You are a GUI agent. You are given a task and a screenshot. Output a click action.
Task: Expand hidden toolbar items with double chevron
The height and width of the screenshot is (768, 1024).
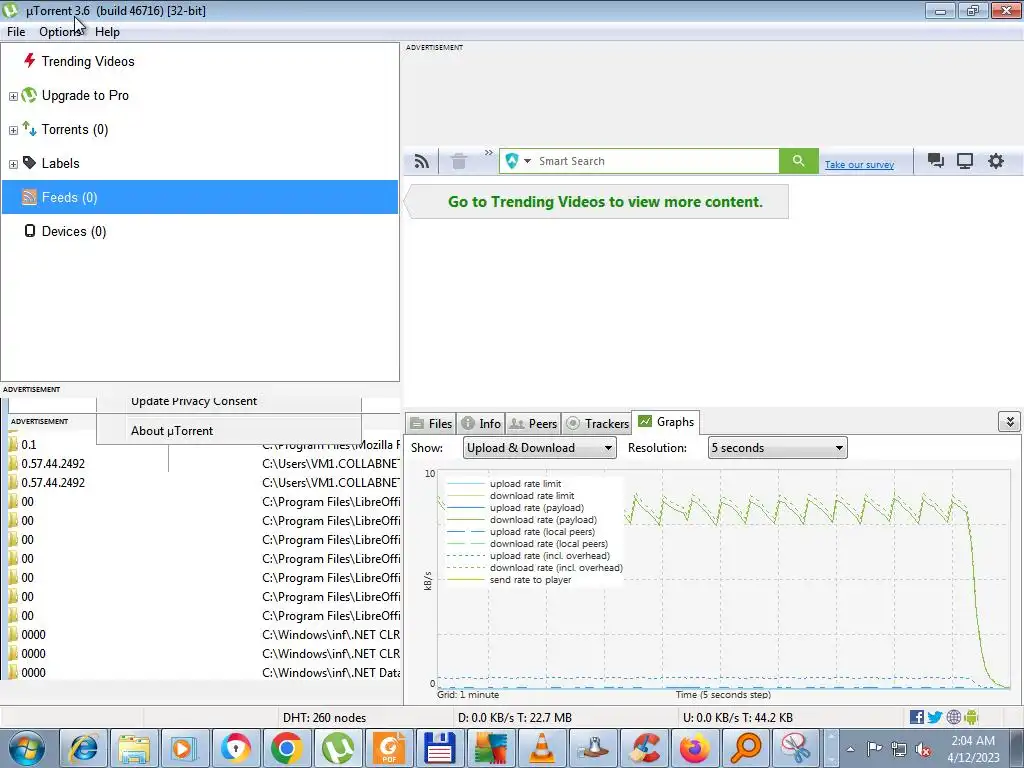coord(488,153)
